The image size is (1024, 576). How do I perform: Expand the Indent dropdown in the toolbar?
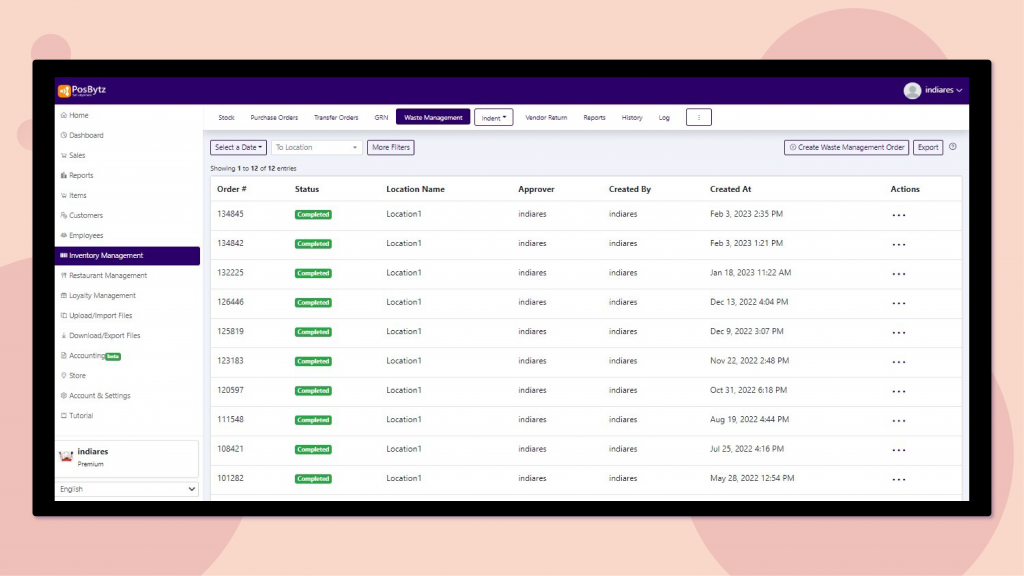coord(493,116)
